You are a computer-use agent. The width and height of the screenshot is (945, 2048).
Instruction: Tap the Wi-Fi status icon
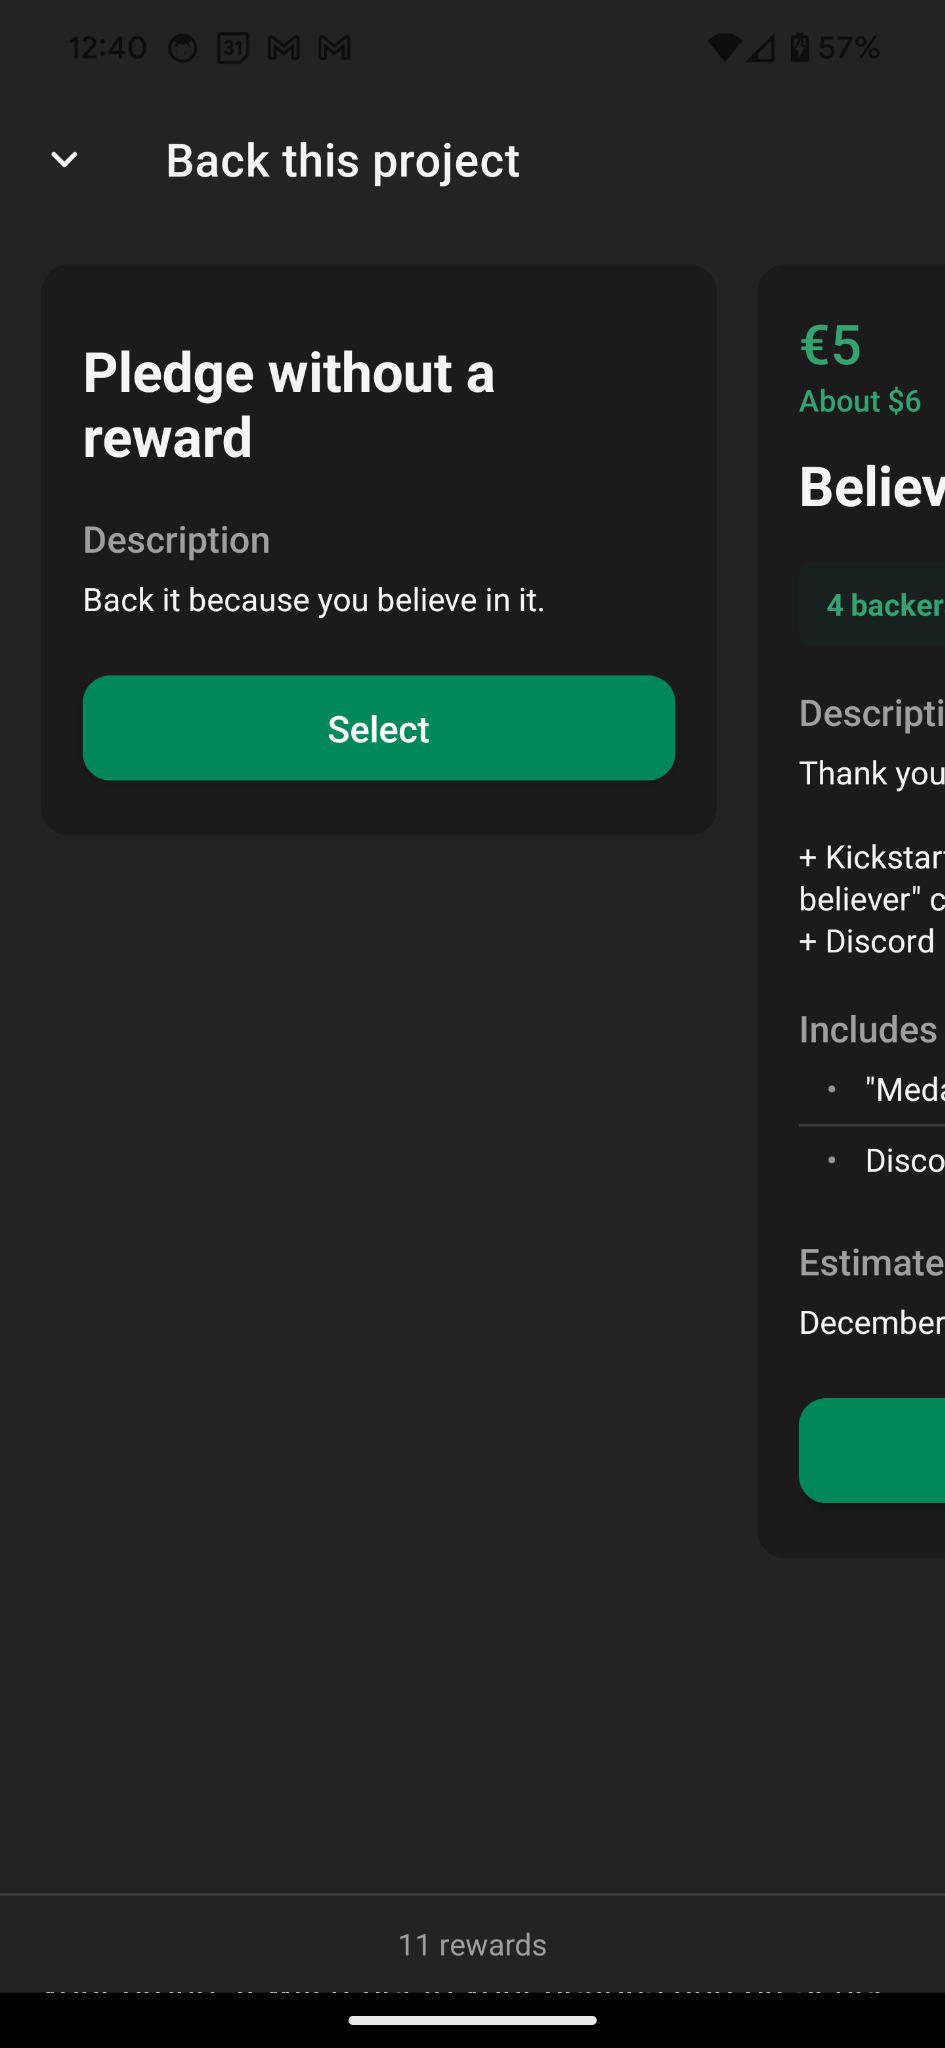click(x=724, y=48)
